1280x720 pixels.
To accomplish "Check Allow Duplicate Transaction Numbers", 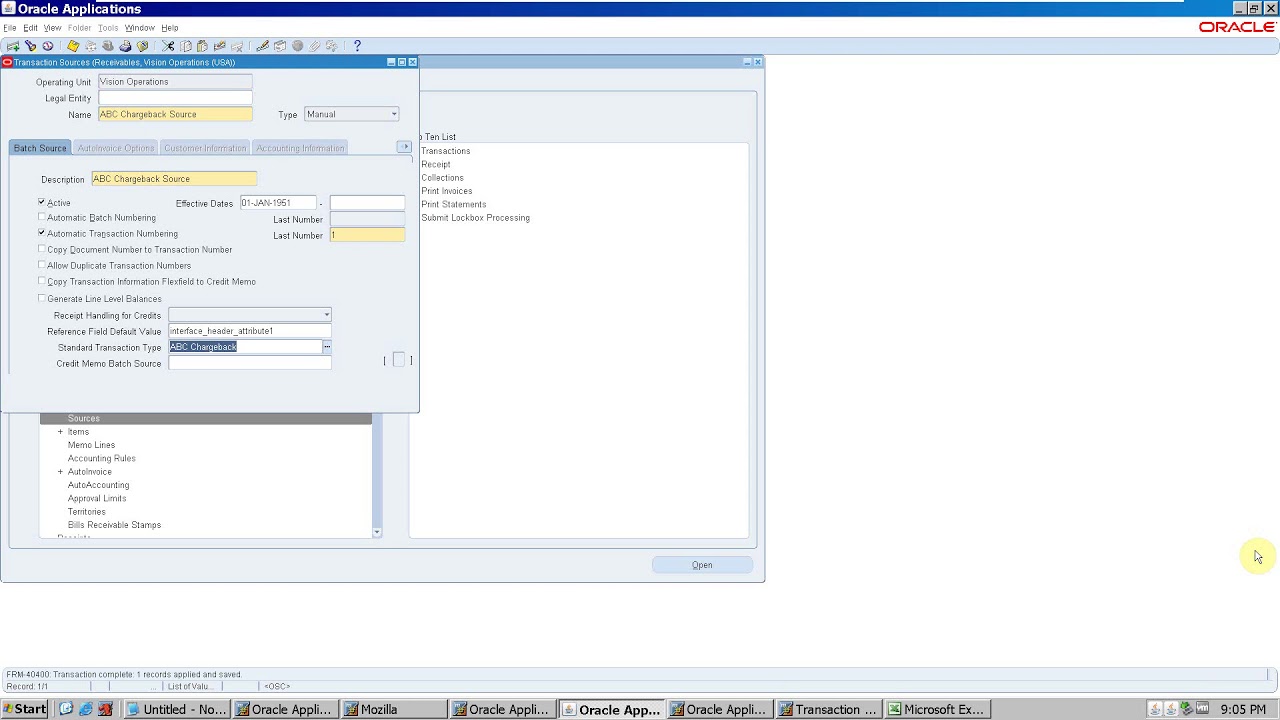I will coord(42,265).
